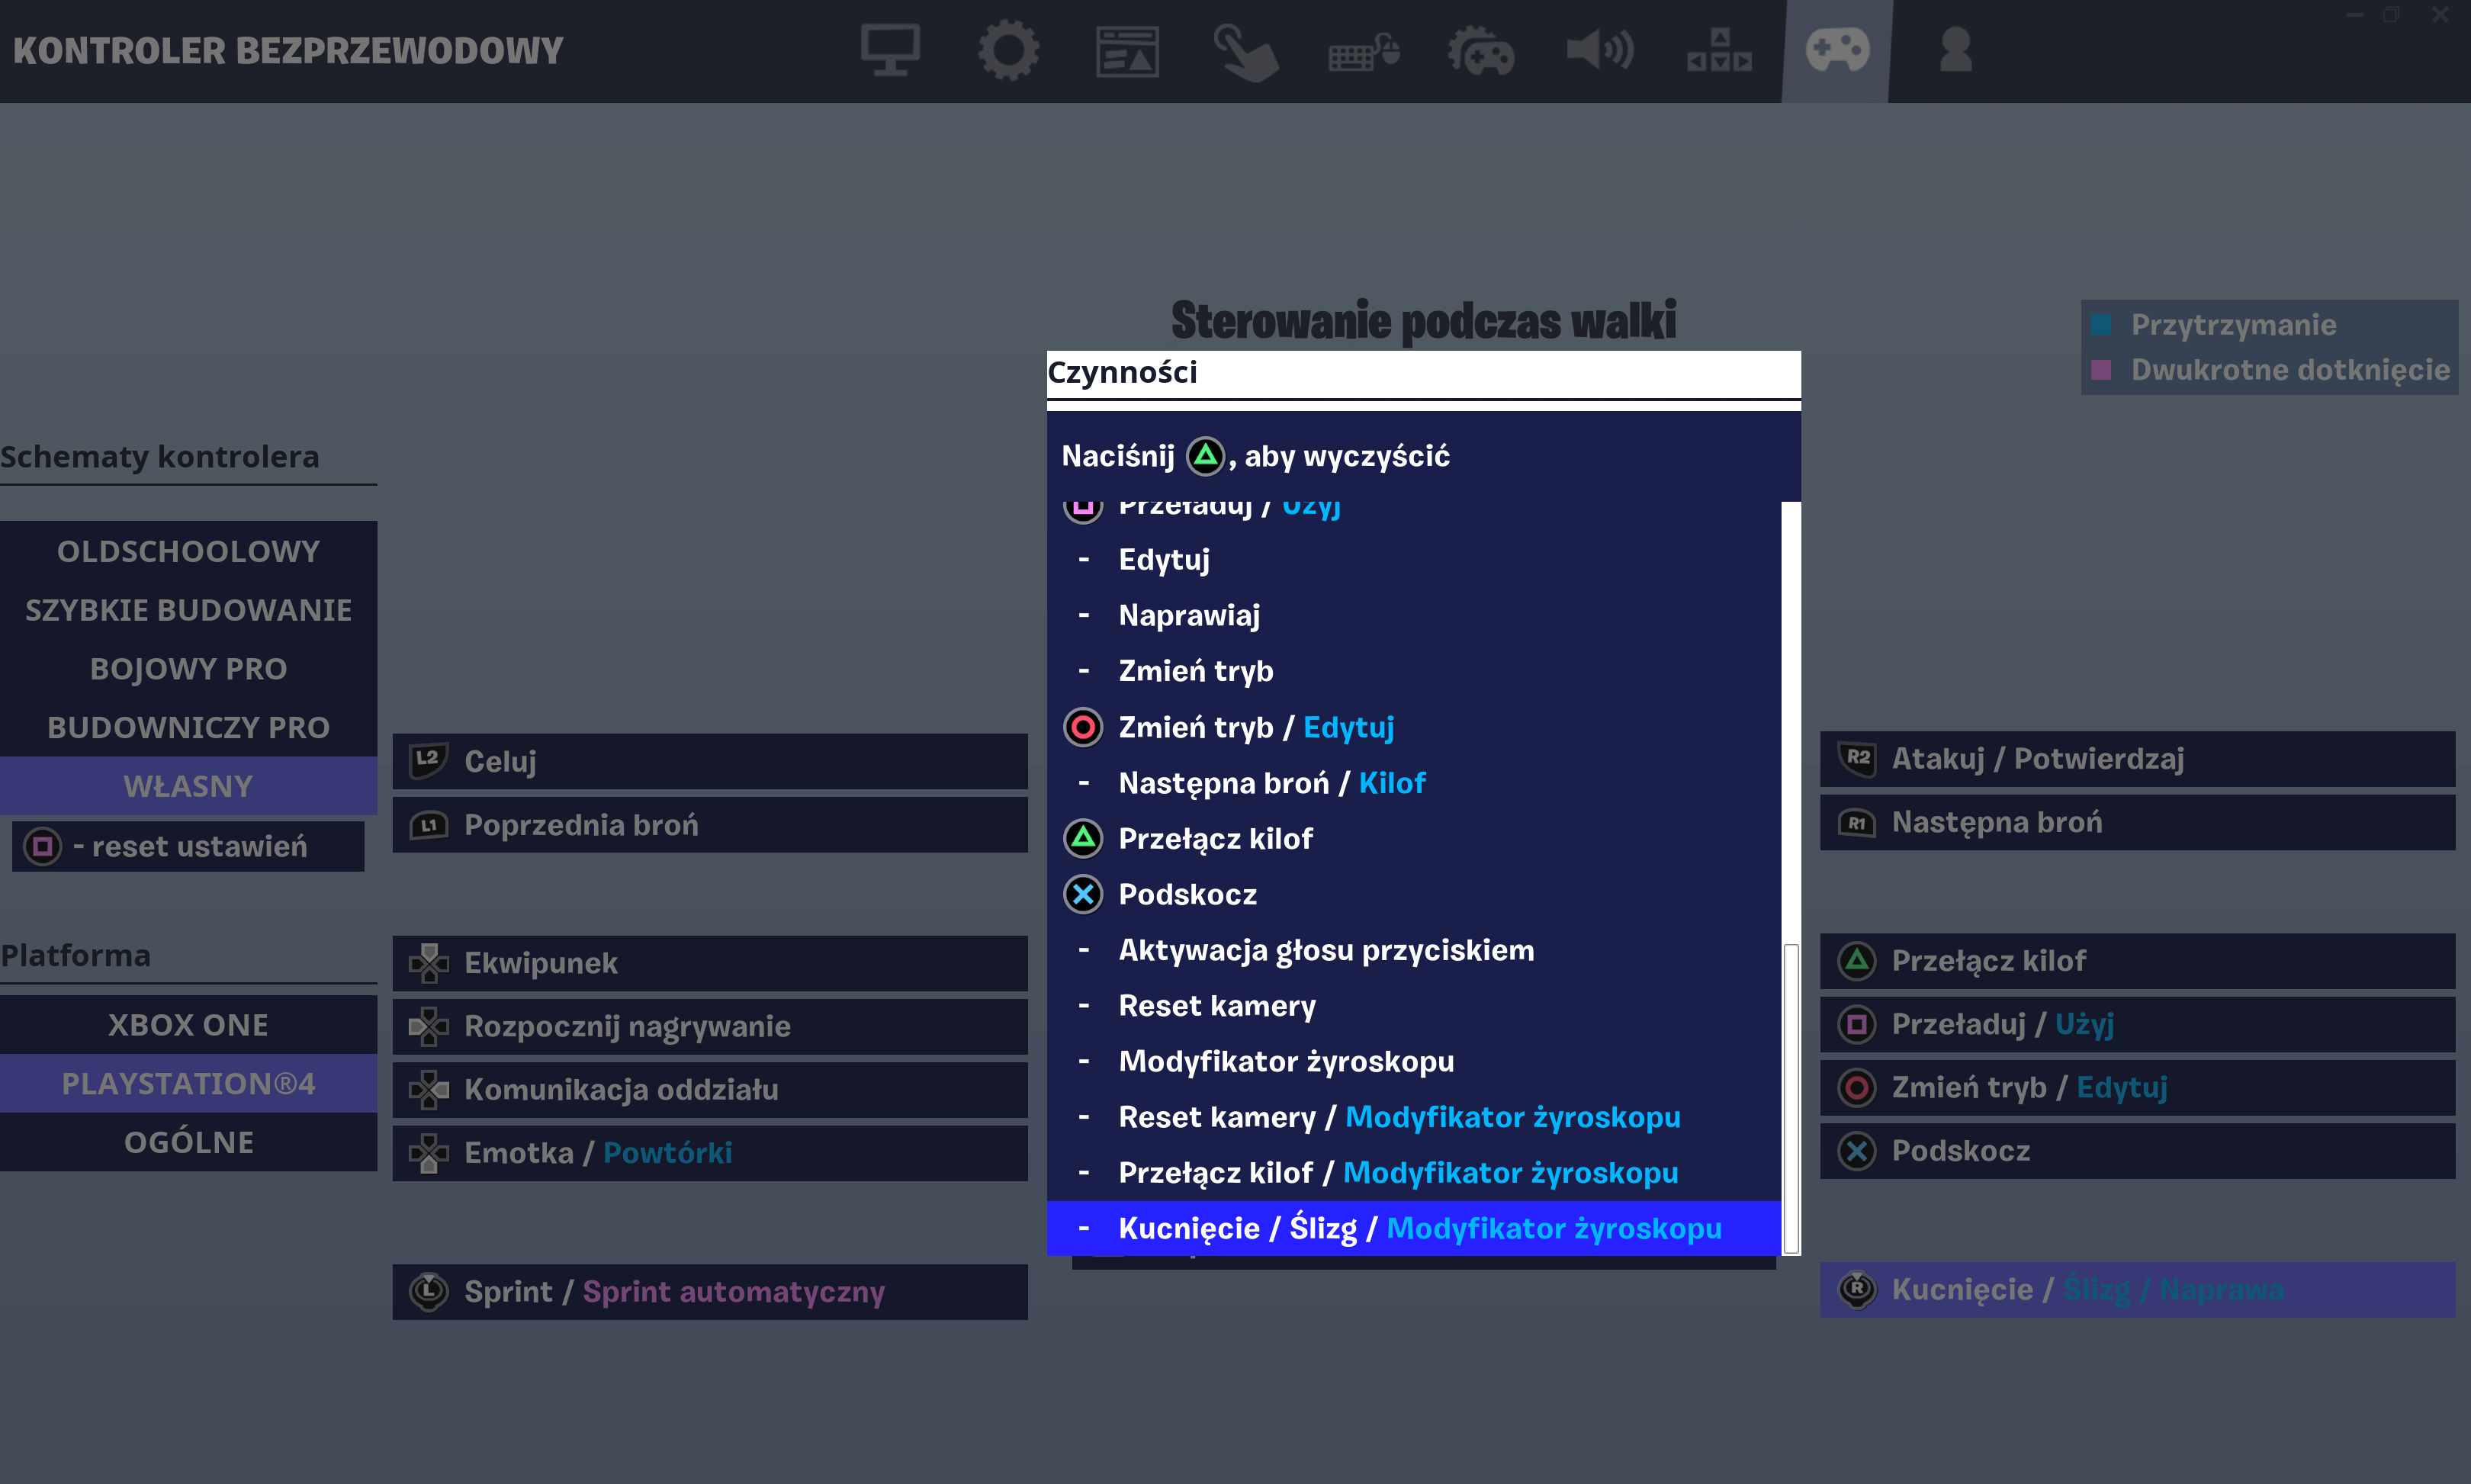2471x1484 pixels.
Task: Select the WŁASNY custom controller scheme
Action: [x=188, y=786]
